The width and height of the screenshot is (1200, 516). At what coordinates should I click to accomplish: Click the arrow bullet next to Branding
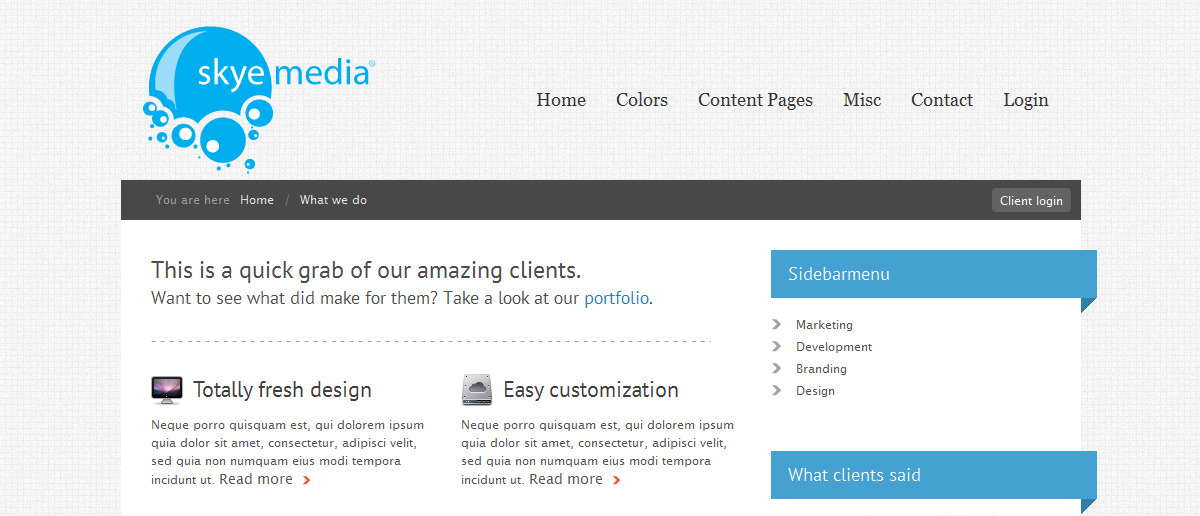coord(777,368)
